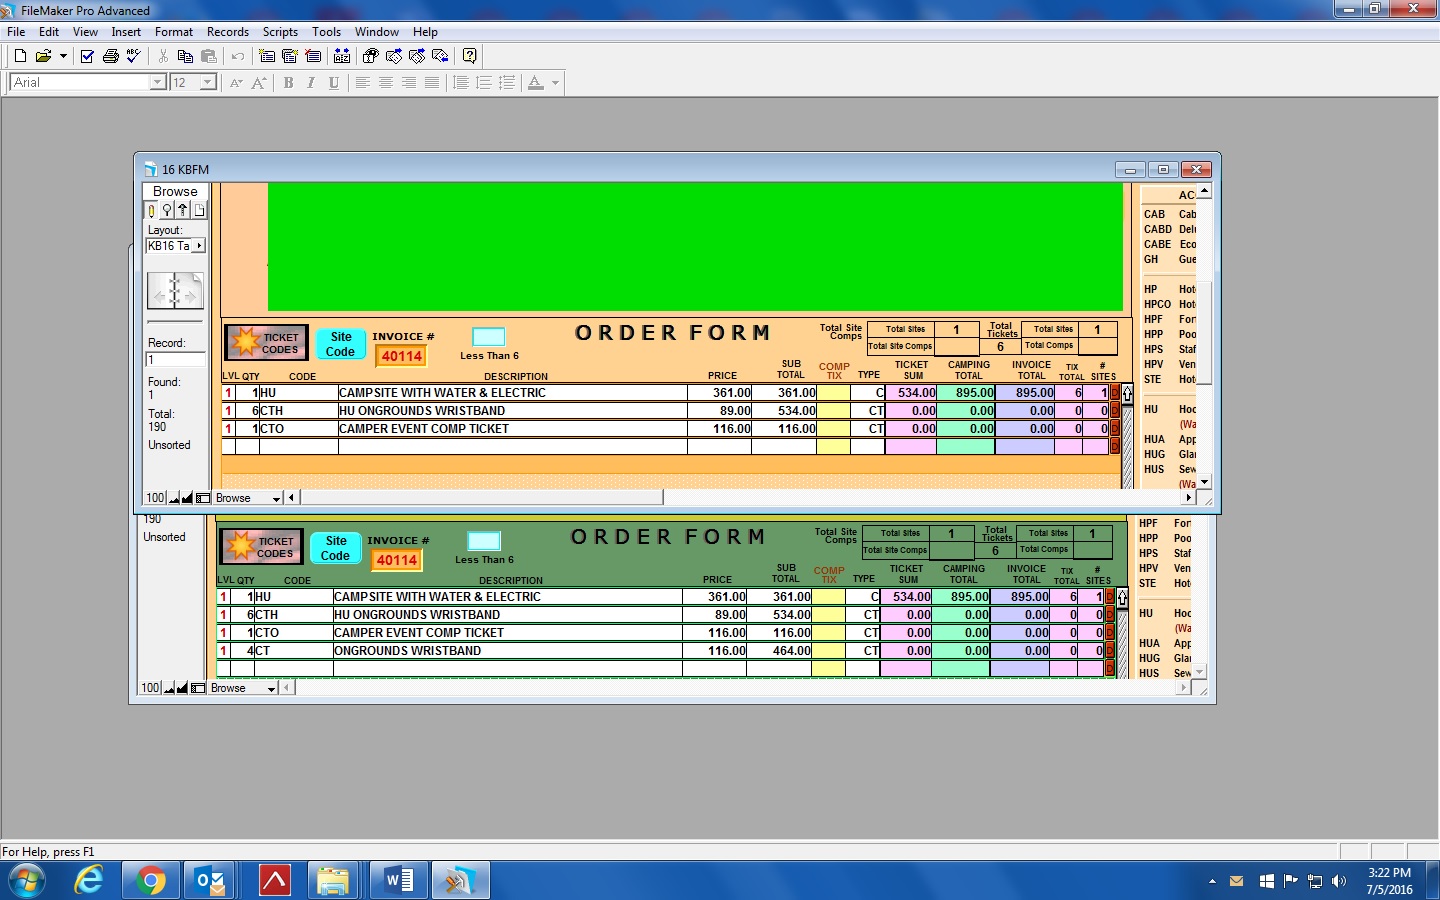Open the text color dropdown arrow
The height and width of the screenshot is (900, 1440).
pos(555,83)
